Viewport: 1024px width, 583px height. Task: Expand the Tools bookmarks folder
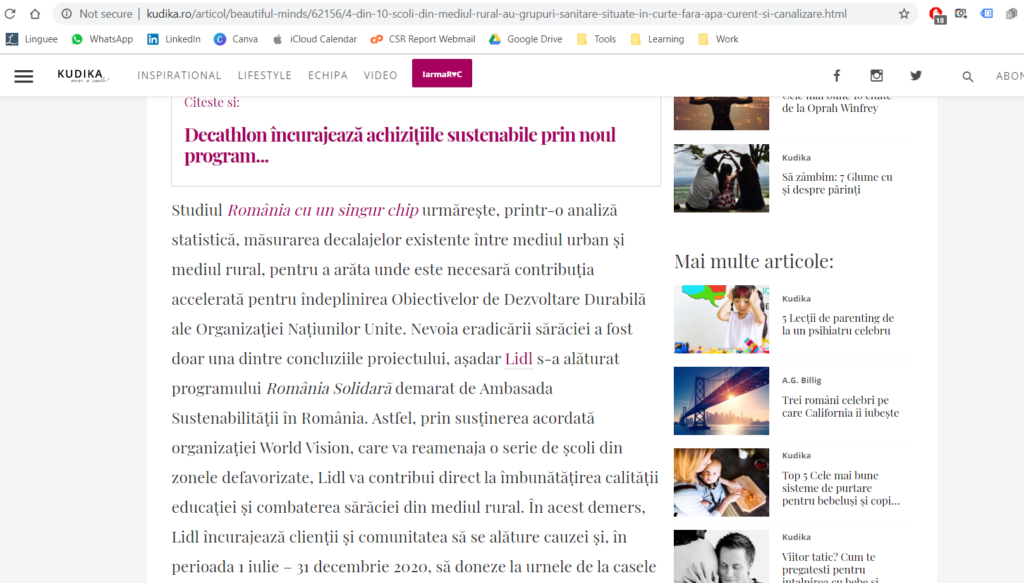click(596, 39)
